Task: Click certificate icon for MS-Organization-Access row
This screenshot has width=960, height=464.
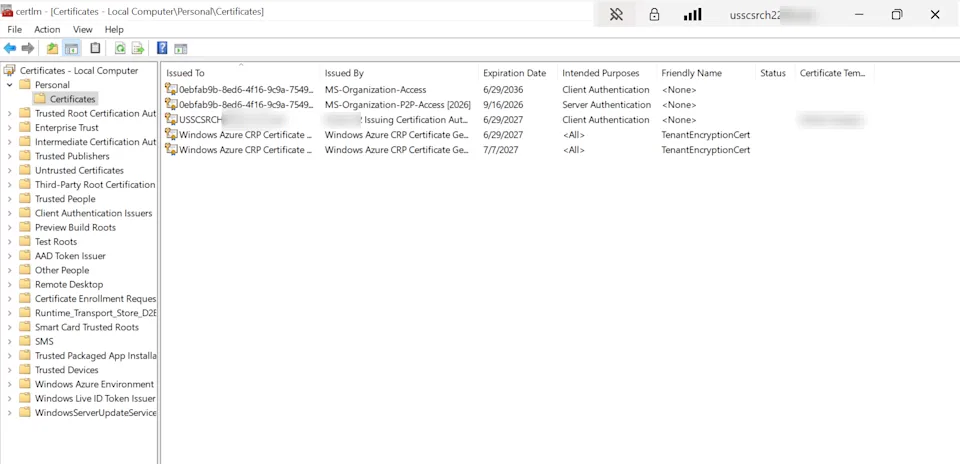Action: 171,89
